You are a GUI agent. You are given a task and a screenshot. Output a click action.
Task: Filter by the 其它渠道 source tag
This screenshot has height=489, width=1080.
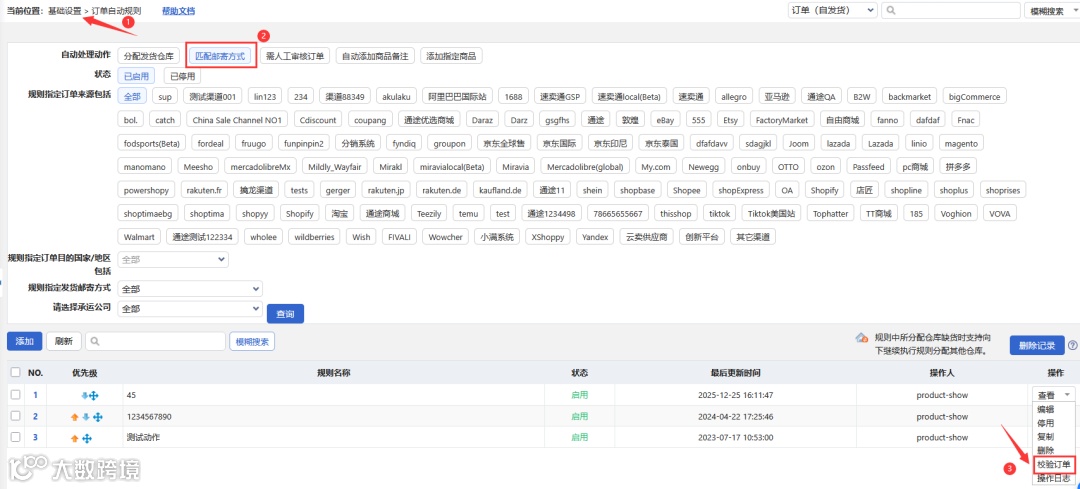click(x=753, y=238)
